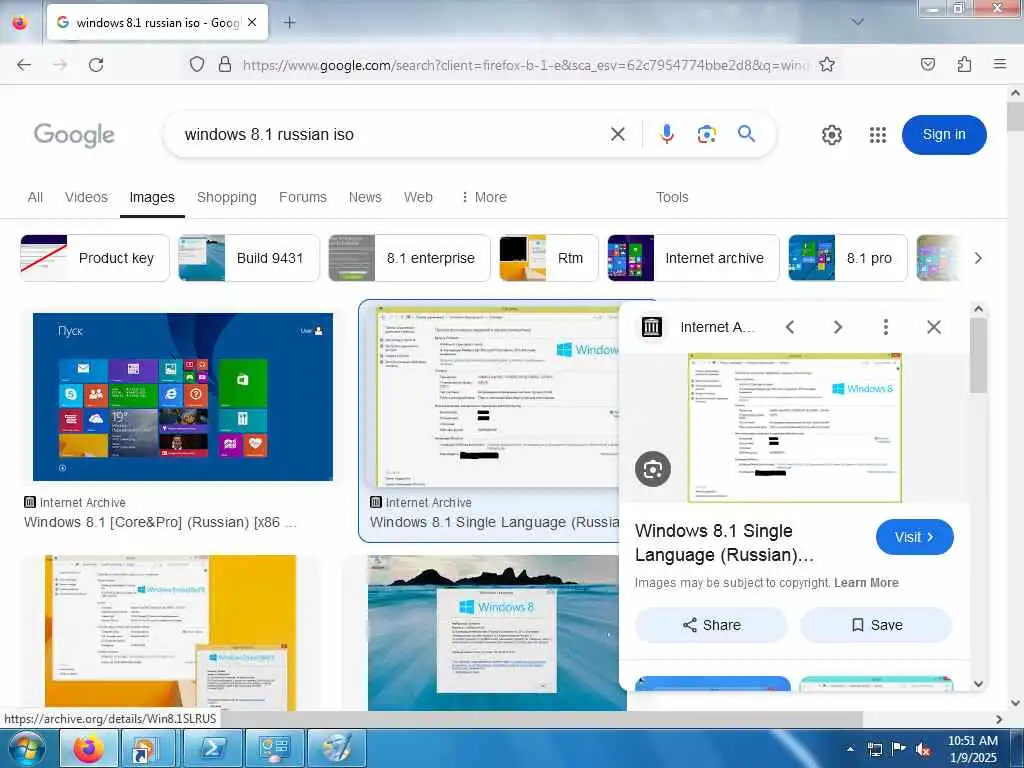Filter by the Internet archive chip
This screenshot has height=768, width=1024.
point(693,258)
